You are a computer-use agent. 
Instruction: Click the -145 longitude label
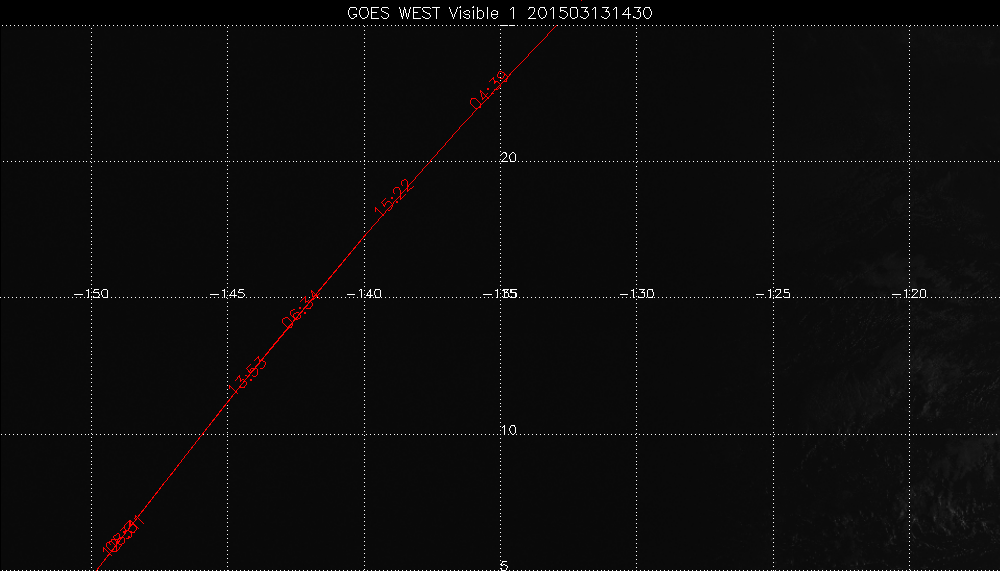click(228, 294)
